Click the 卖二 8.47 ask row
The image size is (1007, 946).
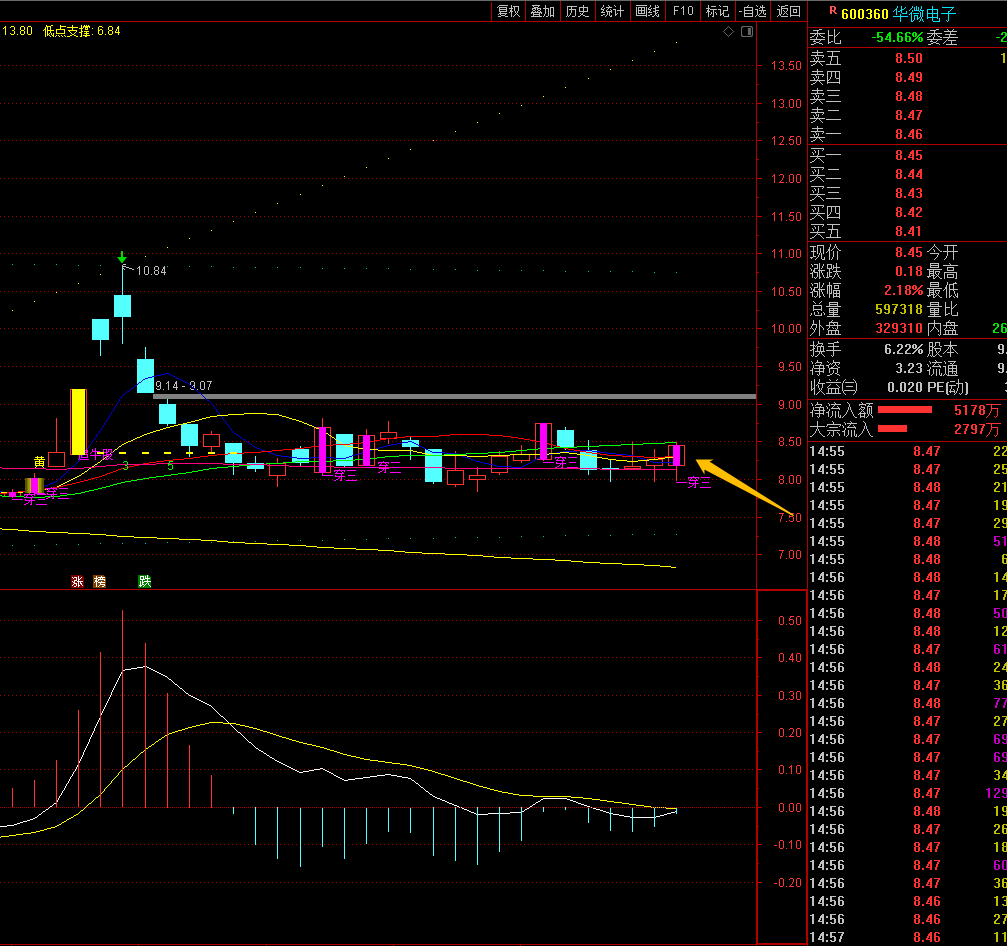pyautogui.click(x=907, y=116)
